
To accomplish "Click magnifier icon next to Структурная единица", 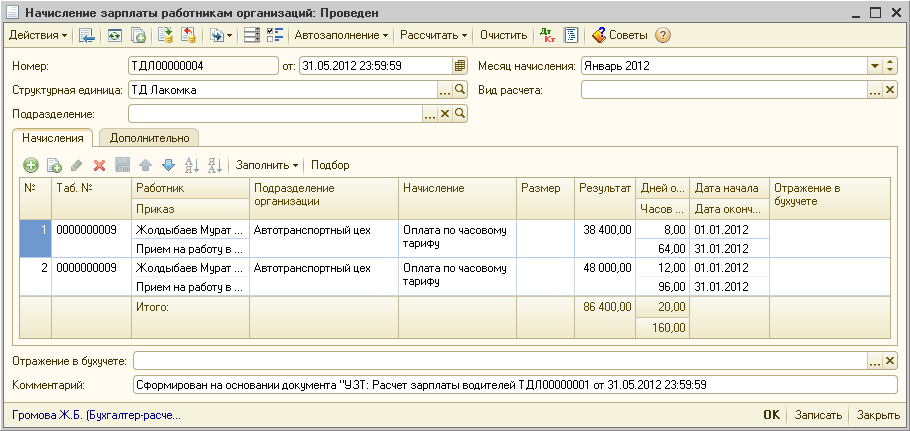I will pos(461,90).
